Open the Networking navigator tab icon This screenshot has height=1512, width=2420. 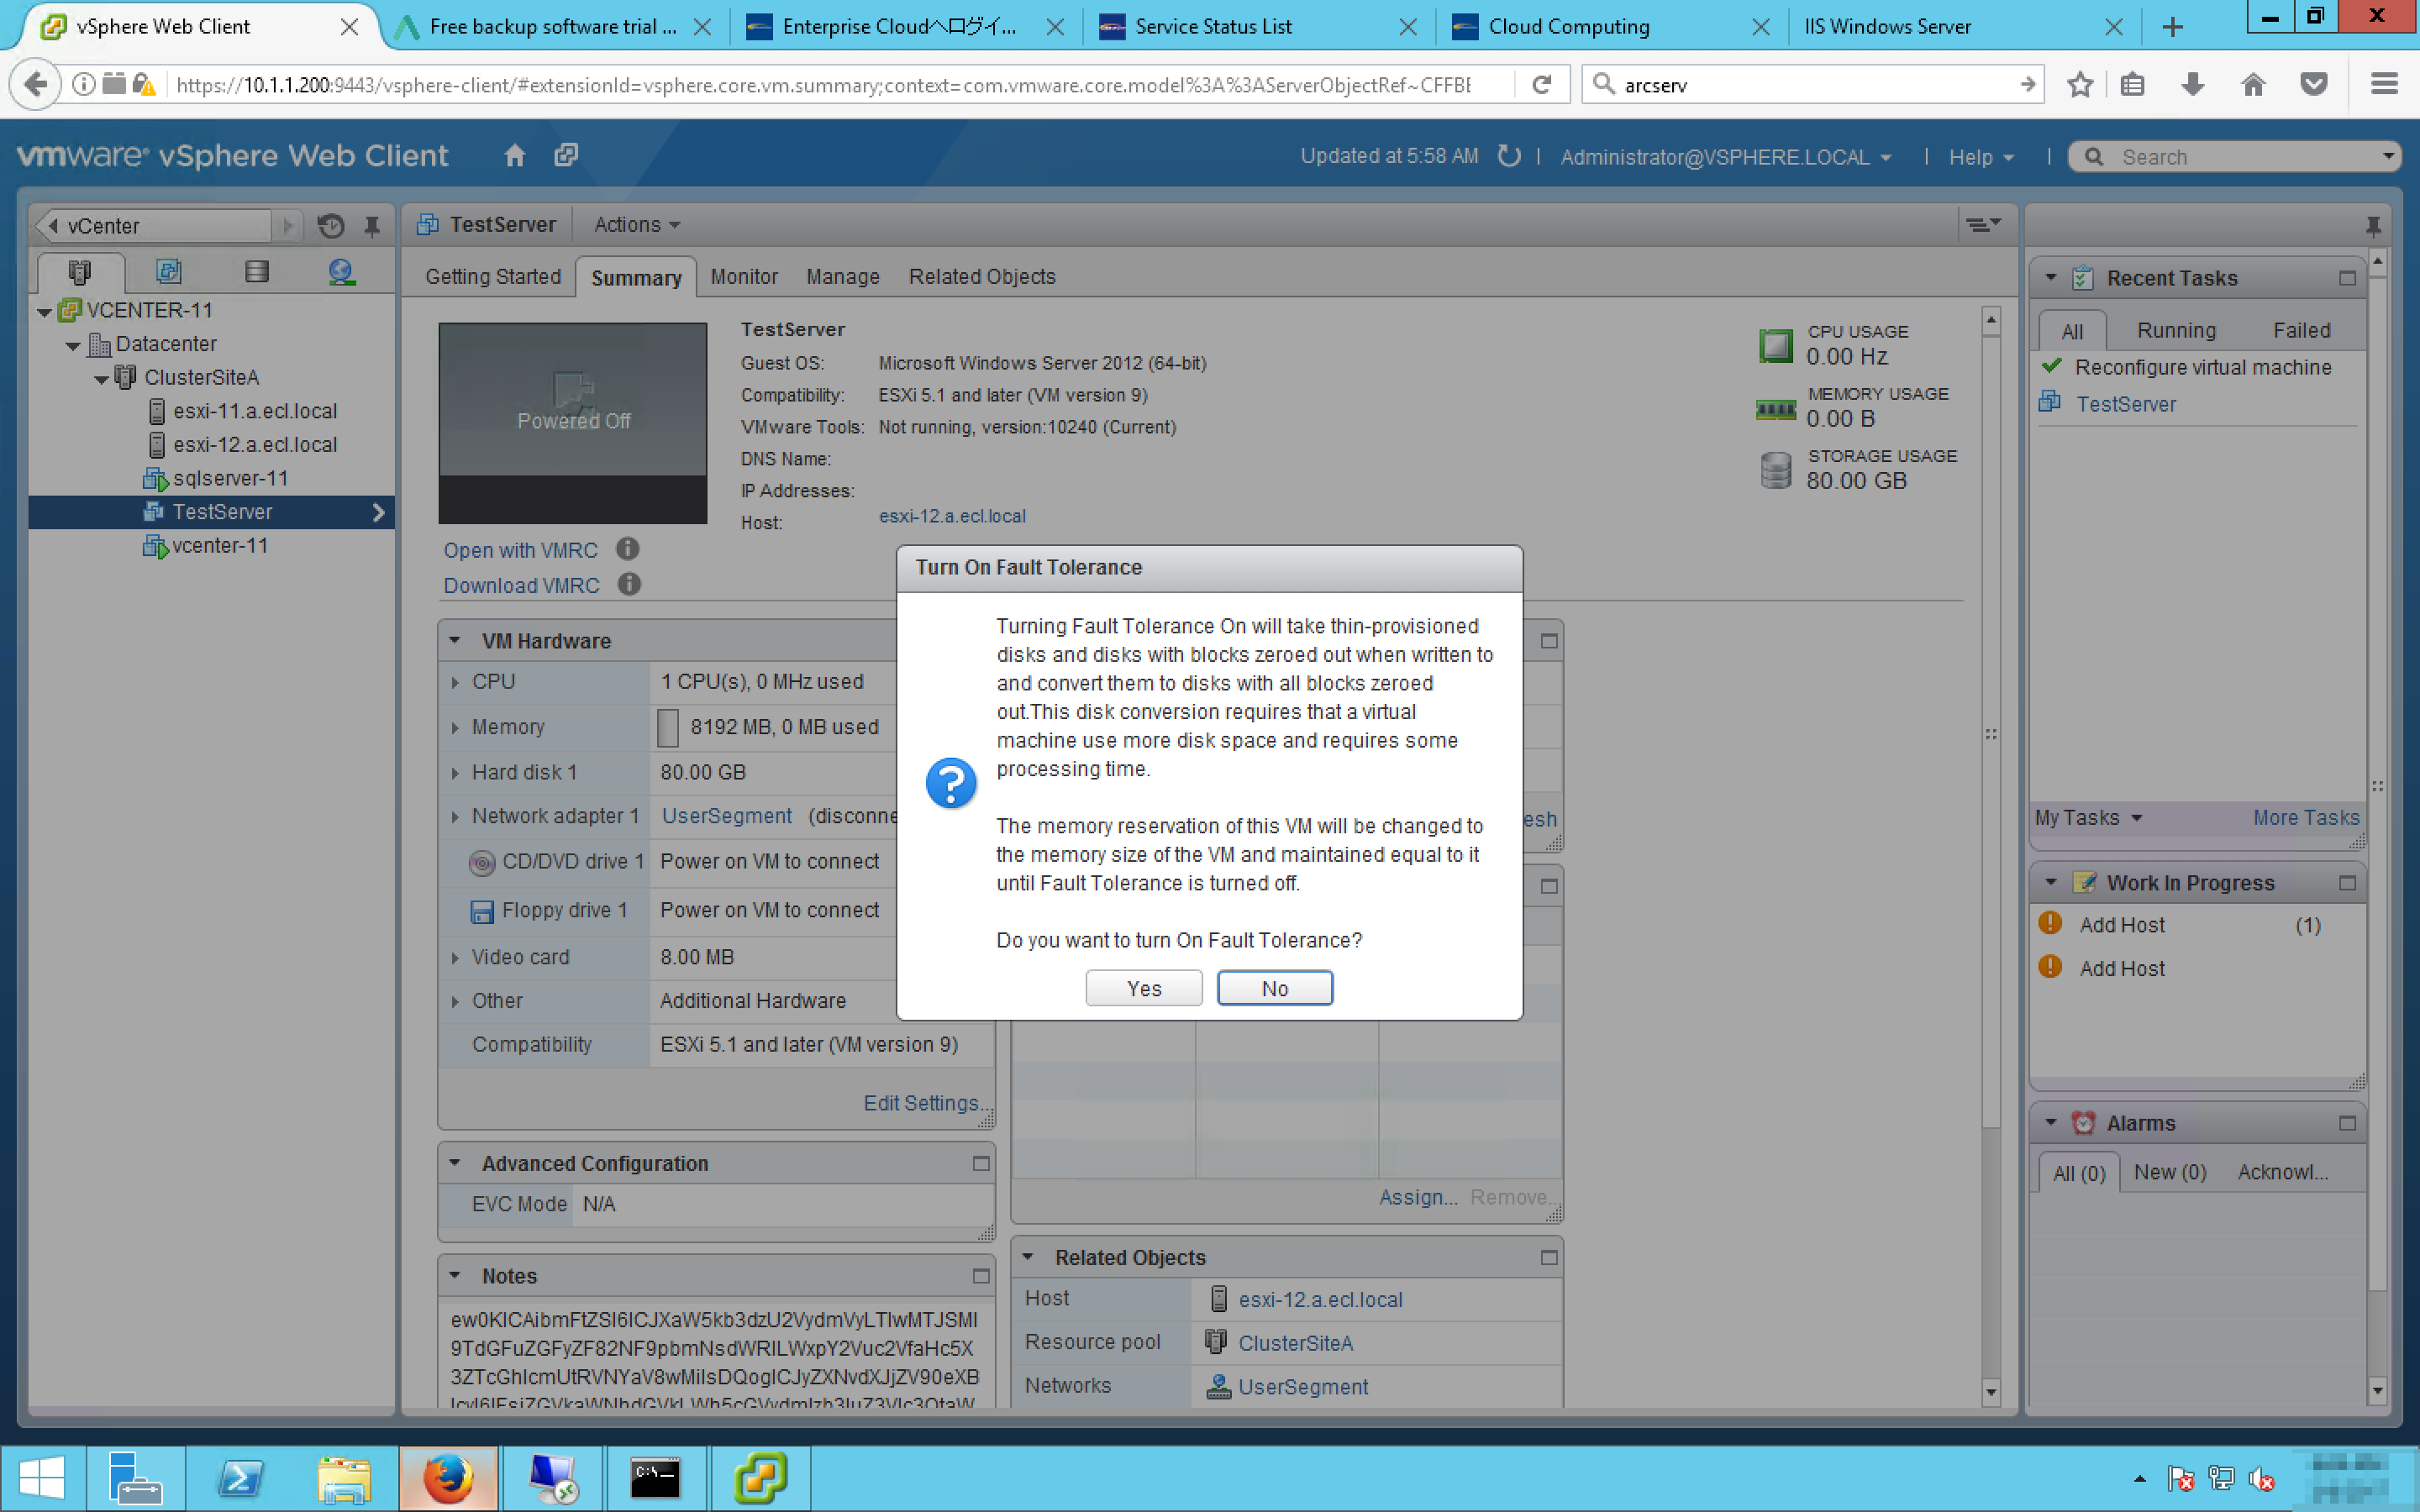(x=341, y=271)
